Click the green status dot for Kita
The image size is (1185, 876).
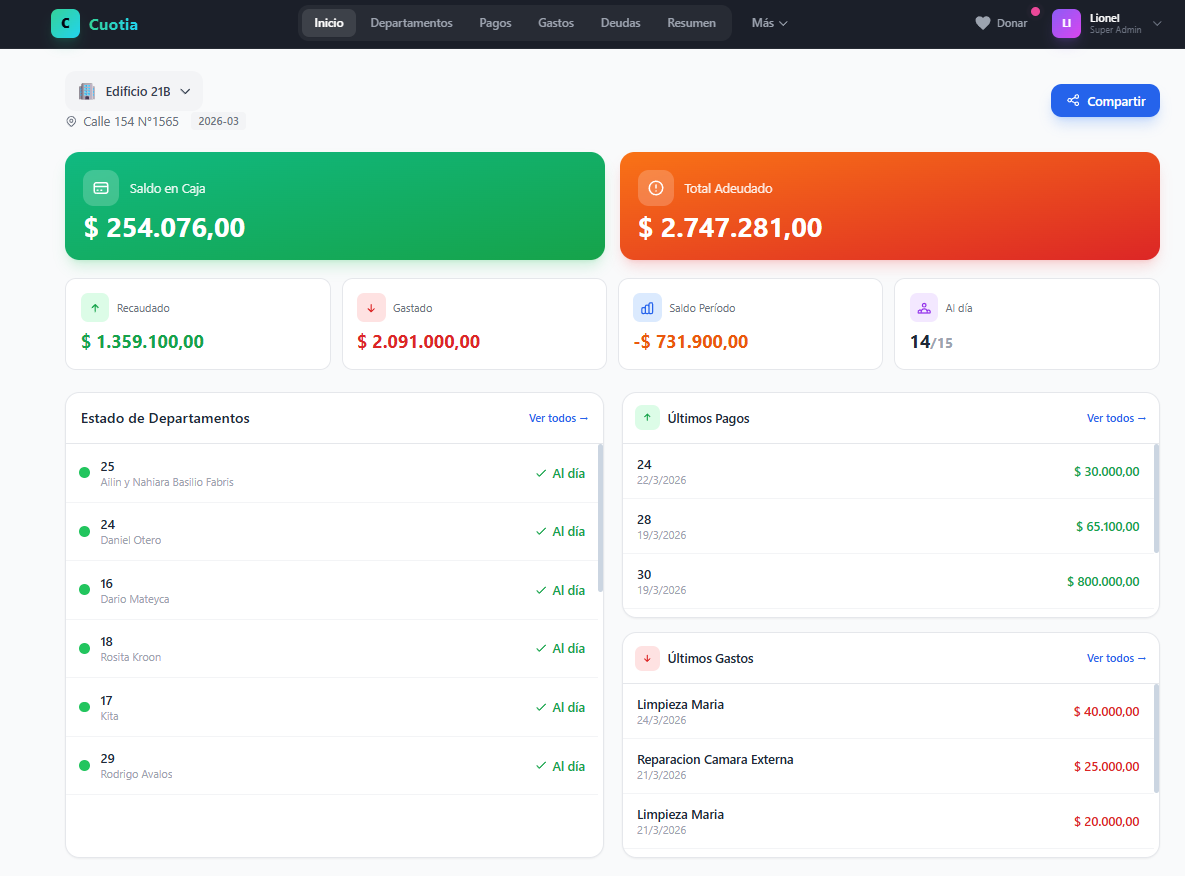pyautogui.click(x=85, y=707)
